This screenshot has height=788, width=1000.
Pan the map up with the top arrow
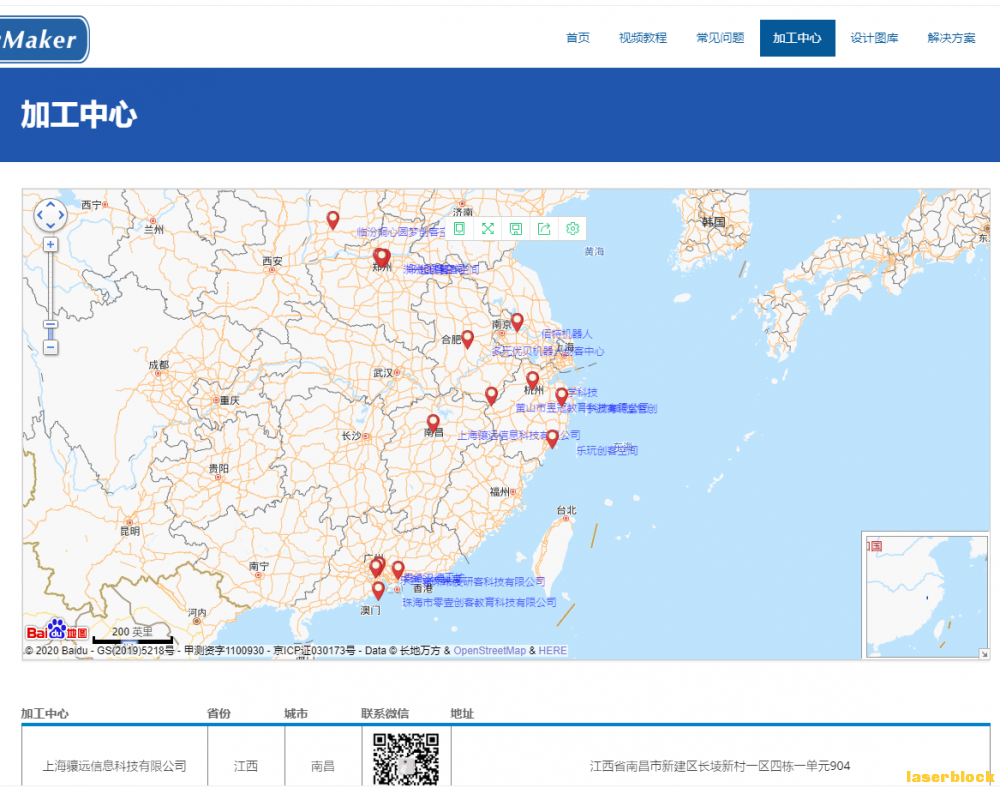point(50,205)
